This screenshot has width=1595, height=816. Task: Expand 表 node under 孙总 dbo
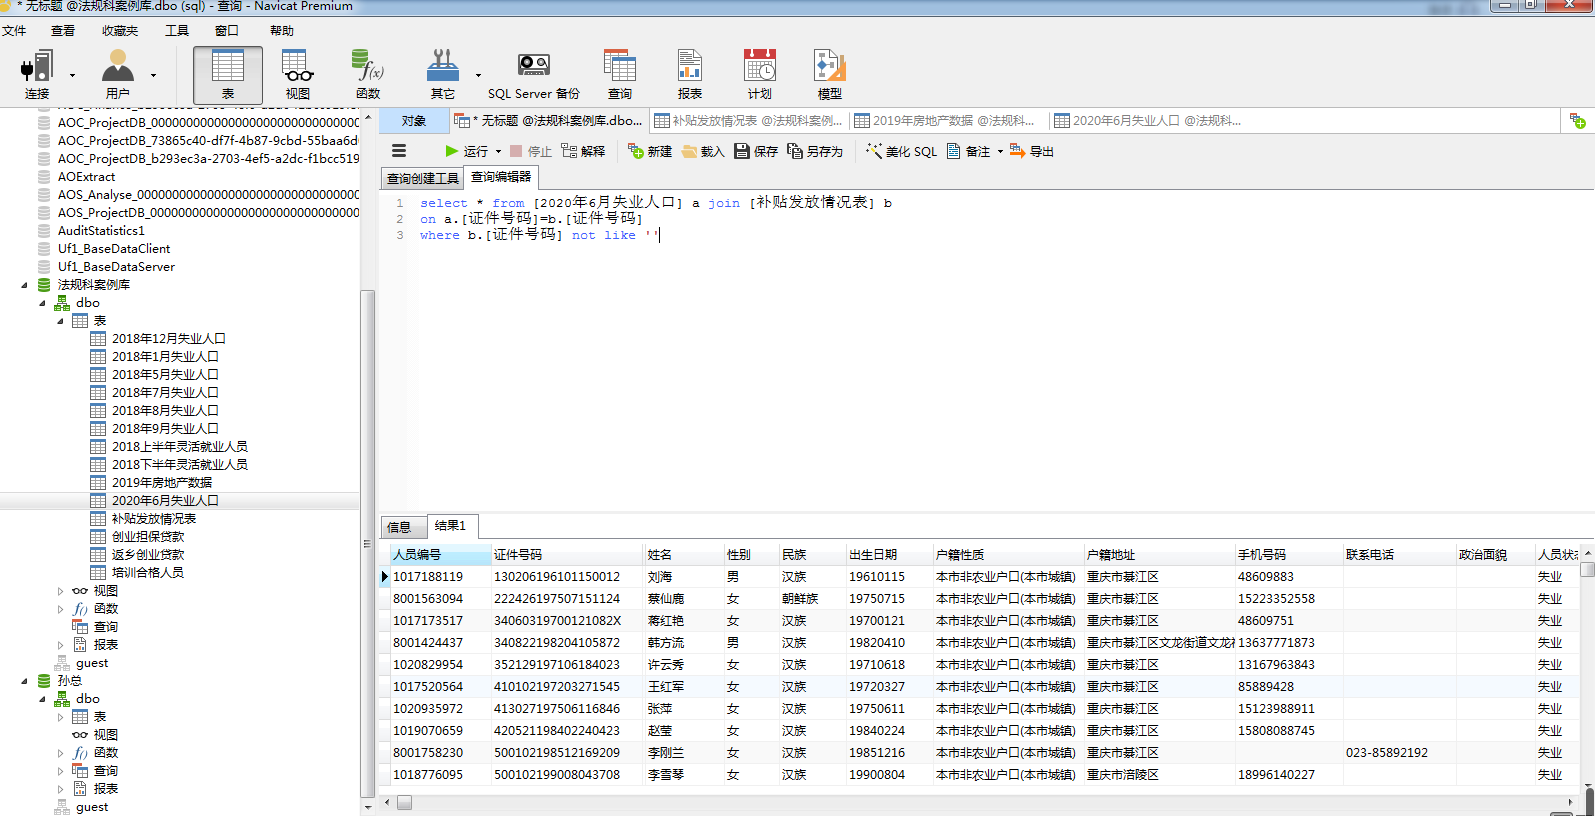click(61, 717)
